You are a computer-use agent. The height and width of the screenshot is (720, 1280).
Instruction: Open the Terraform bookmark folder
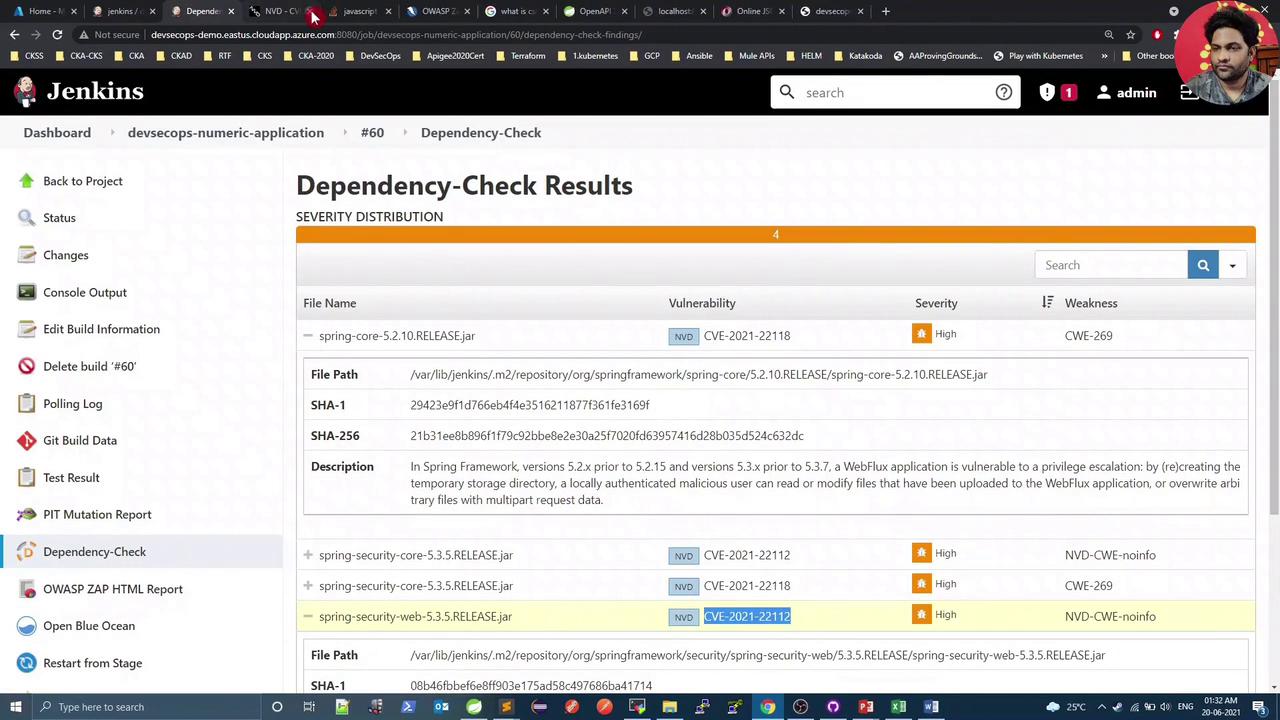521,56
